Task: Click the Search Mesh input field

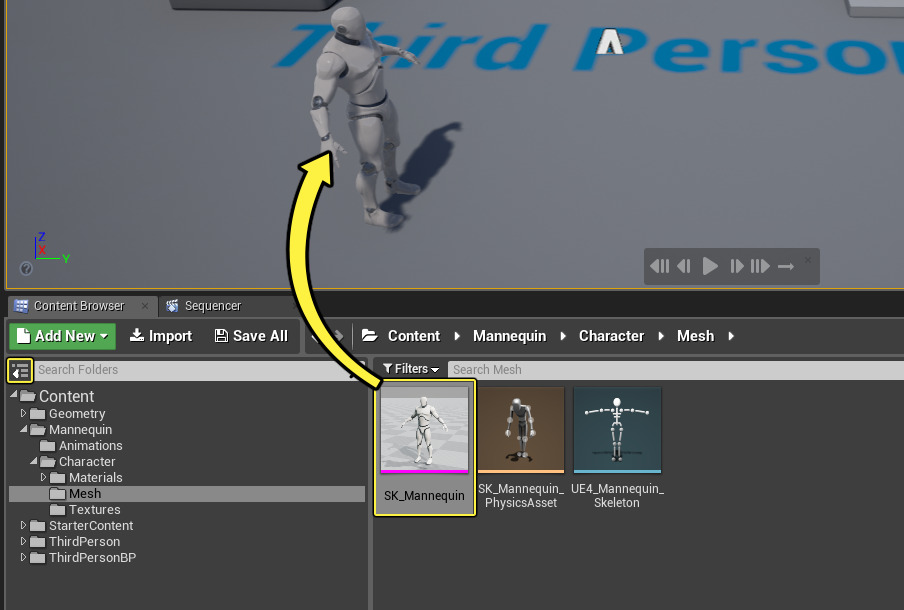Action: [x=670, y=370]
